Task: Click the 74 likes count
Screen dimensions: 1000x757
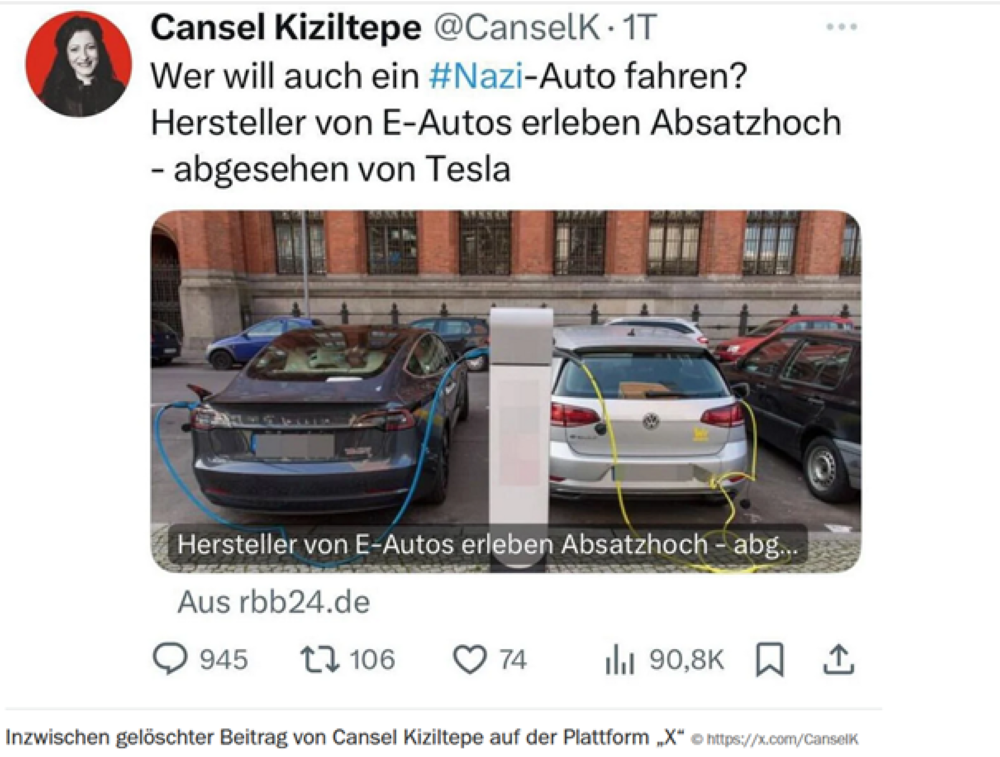Action: 513,659
